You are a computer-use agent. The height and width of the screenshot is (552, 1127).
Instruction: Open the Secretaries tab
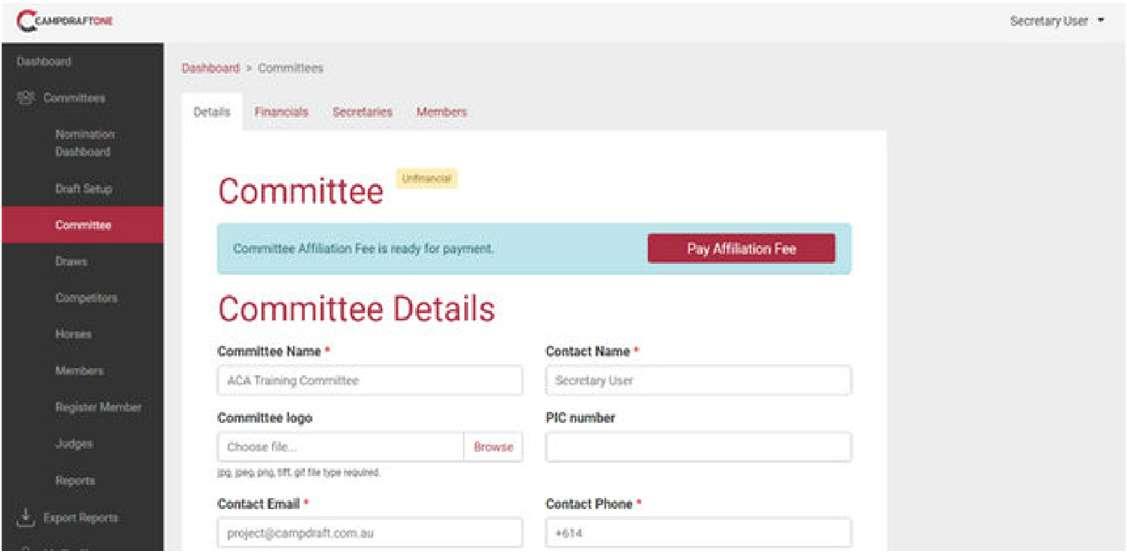click(362, 112)
